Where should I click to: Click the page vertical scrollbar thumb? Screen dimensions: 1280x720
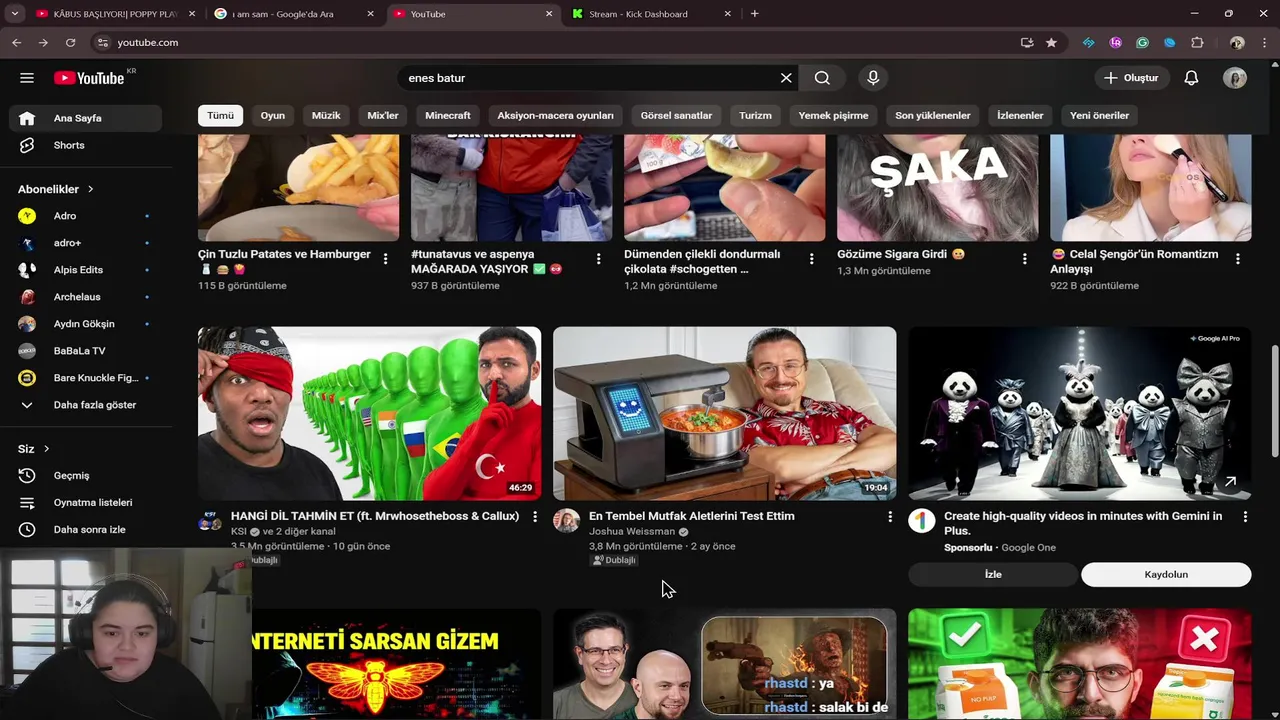click(1274, 403)
